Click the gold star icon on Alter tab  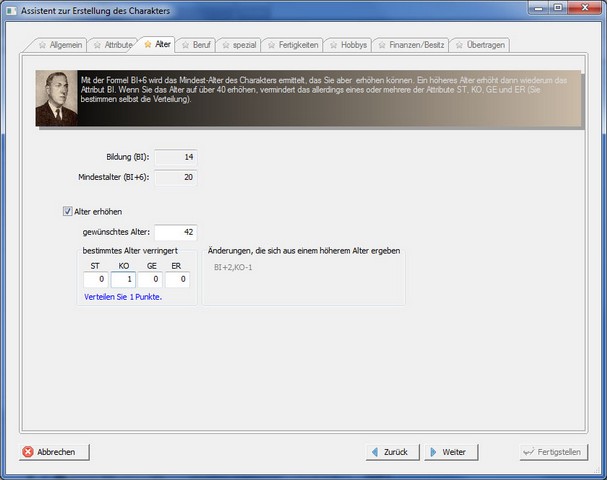coord(147,45)
